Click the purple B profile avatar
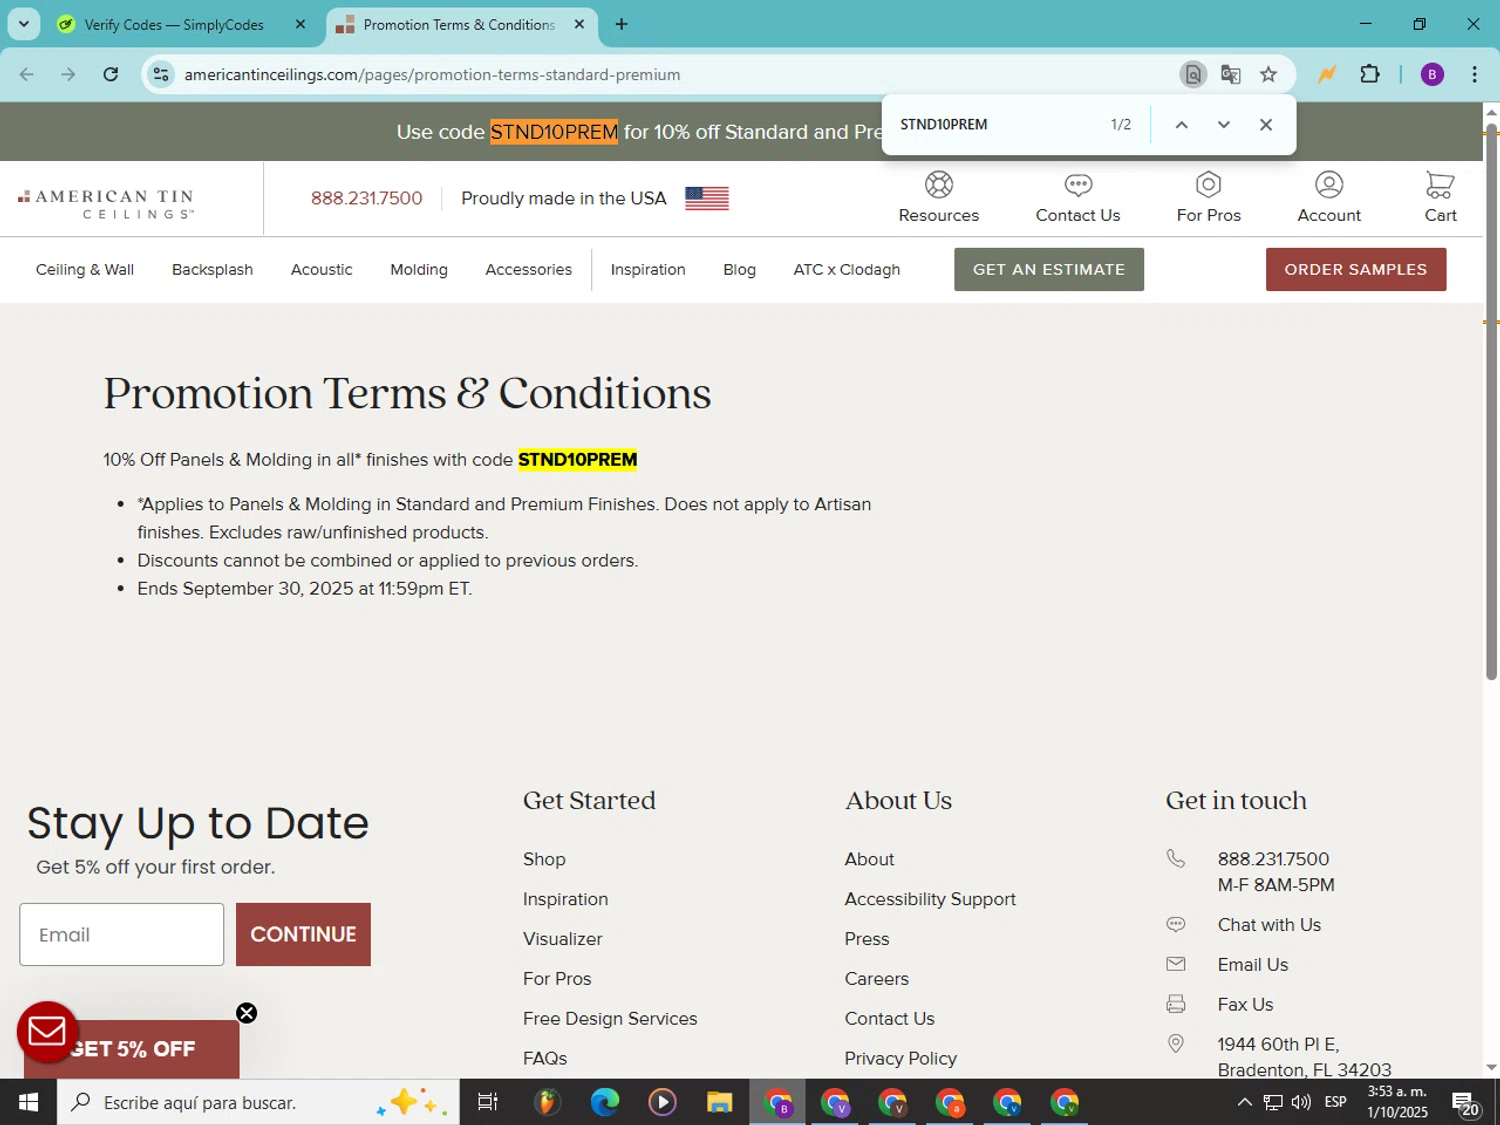Image resolution: width=1500 pixels, height=1125 pixels. click(x=1432, y=74)
